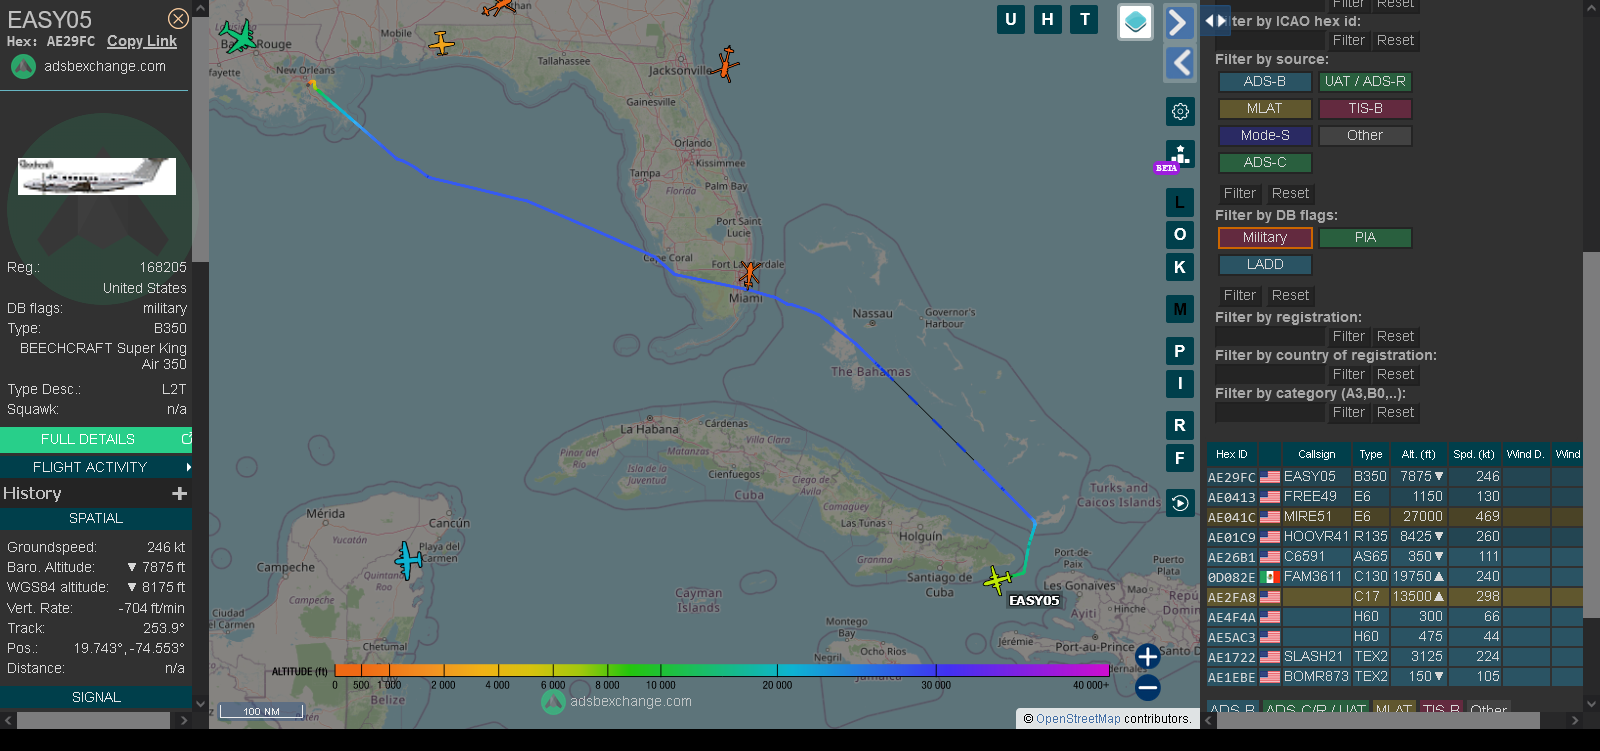
Task: Toggle ADS-C source filter
Action: coord(1265,163)
